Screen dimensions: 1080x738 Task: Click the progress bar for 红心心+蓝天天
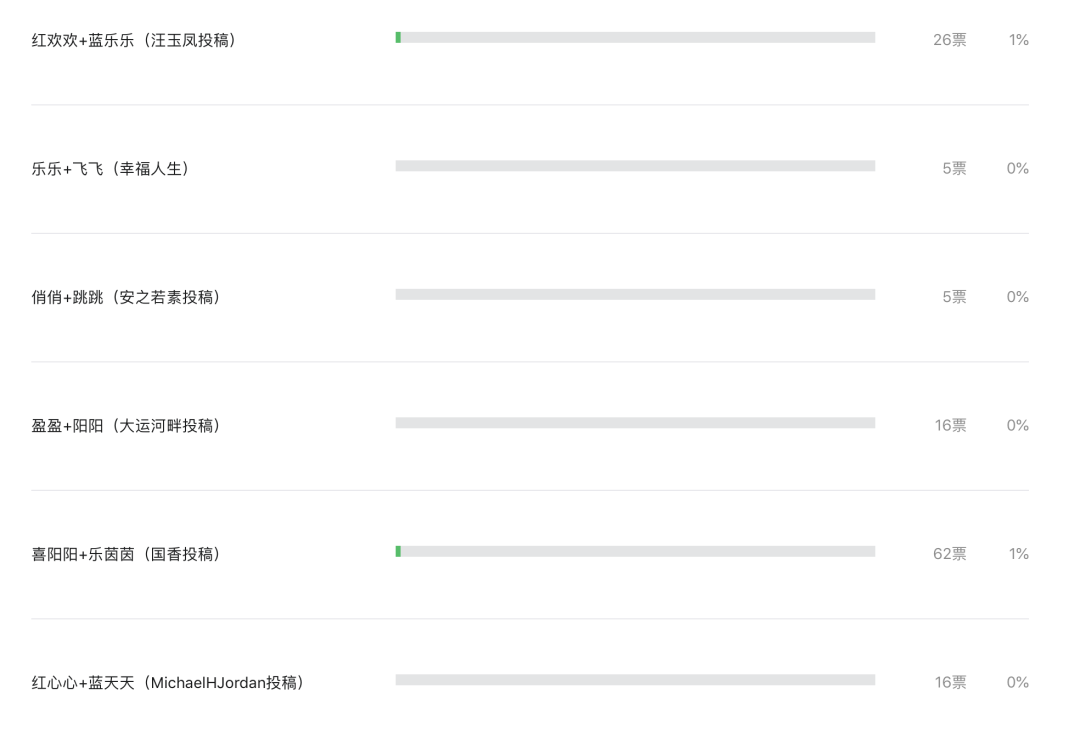pos(635,680)
